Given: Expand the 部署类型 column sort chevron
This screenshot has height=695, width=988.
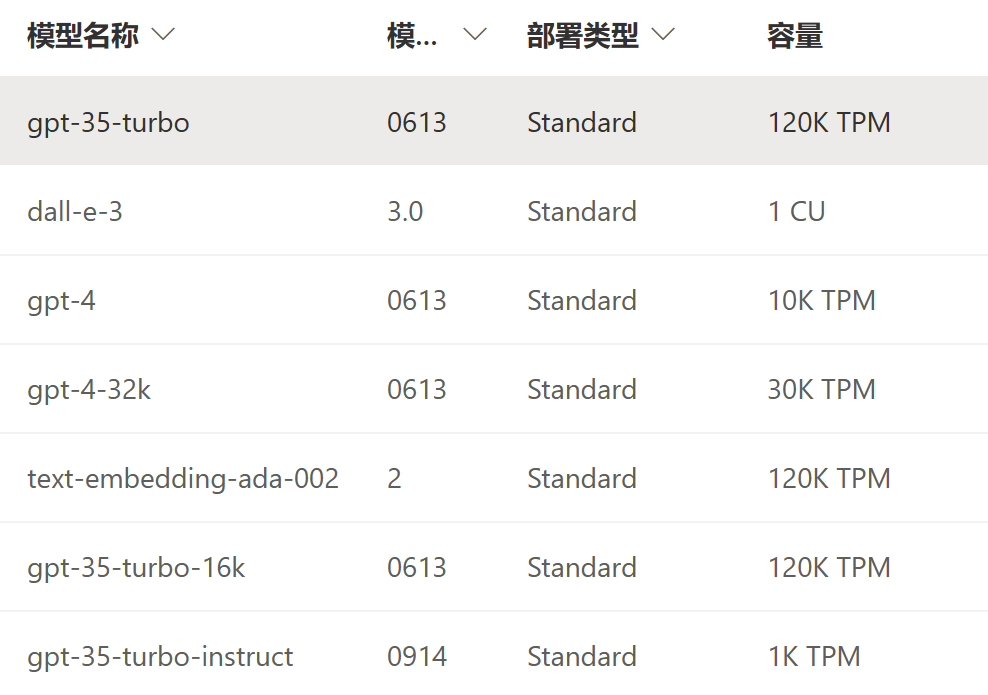Looking at the screenshot, I should [663, 35].
